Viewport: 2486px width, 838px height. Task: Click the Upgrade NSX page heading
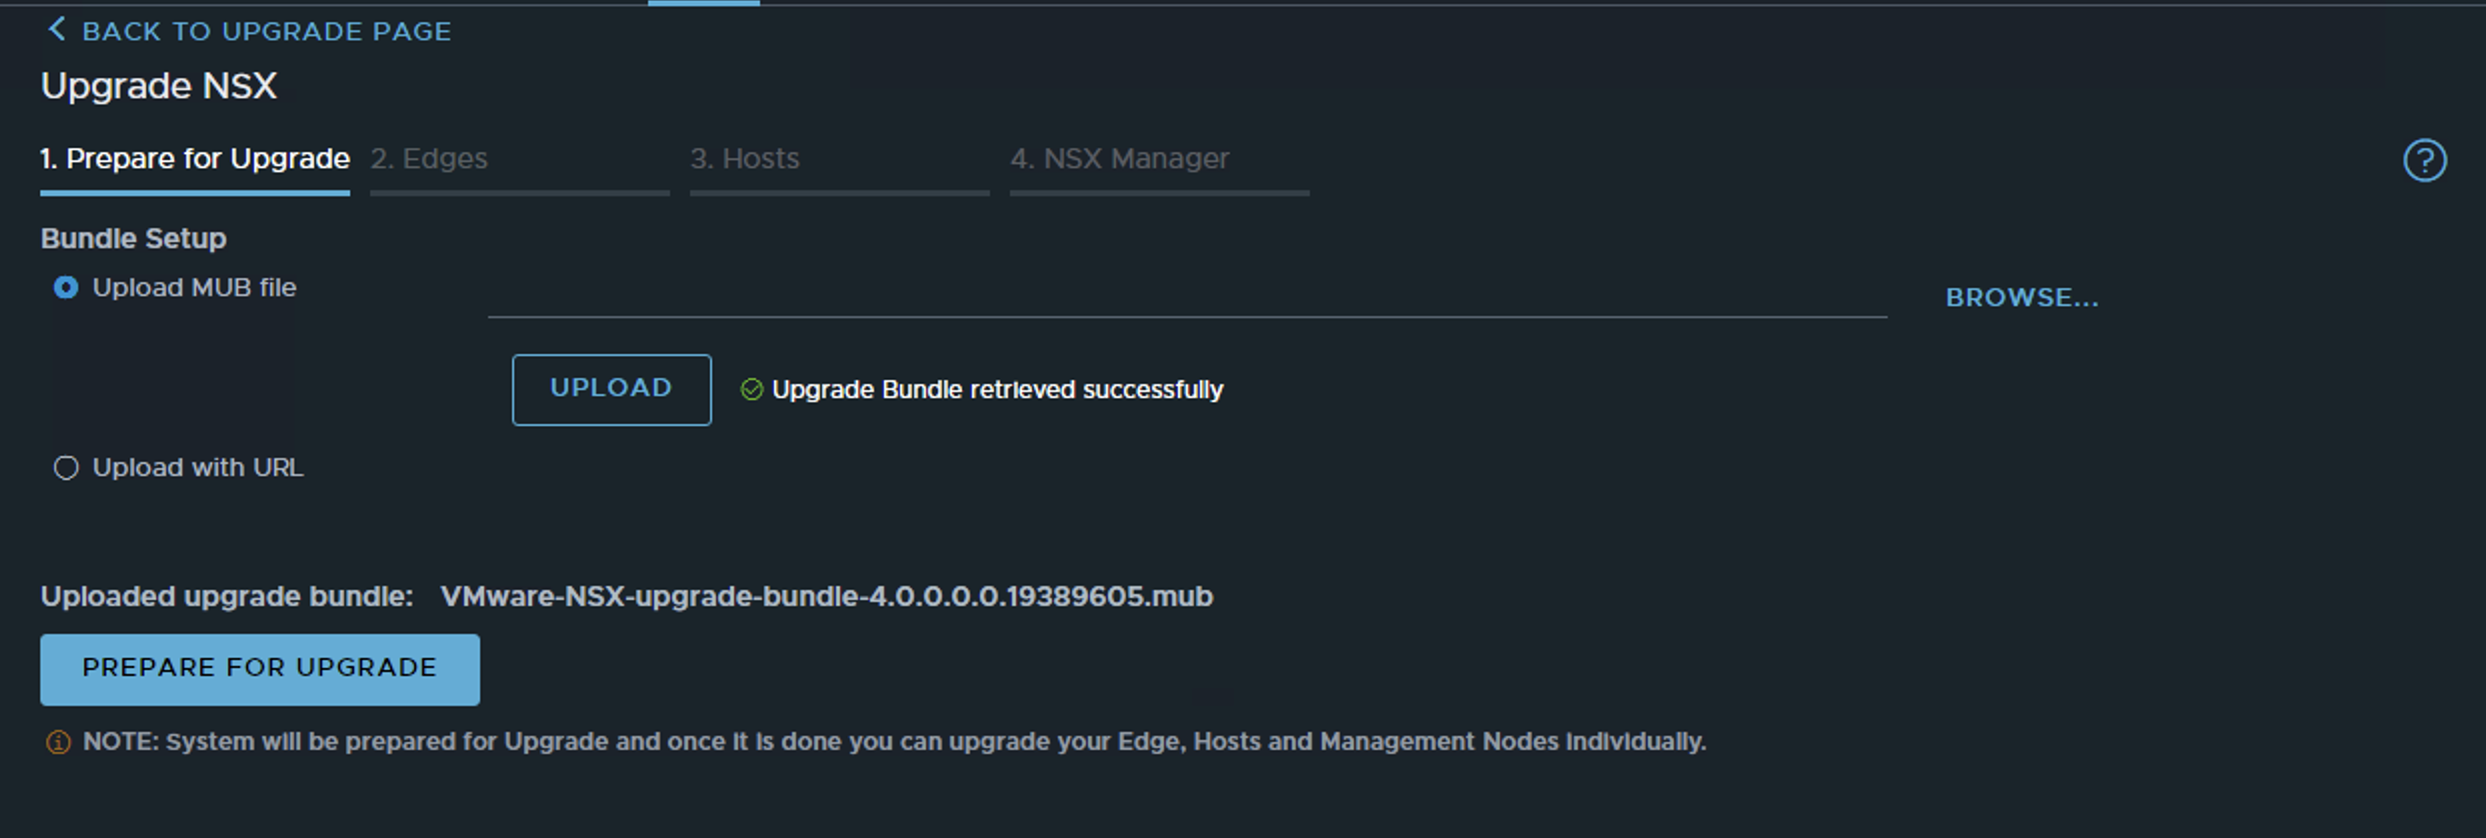159,86
